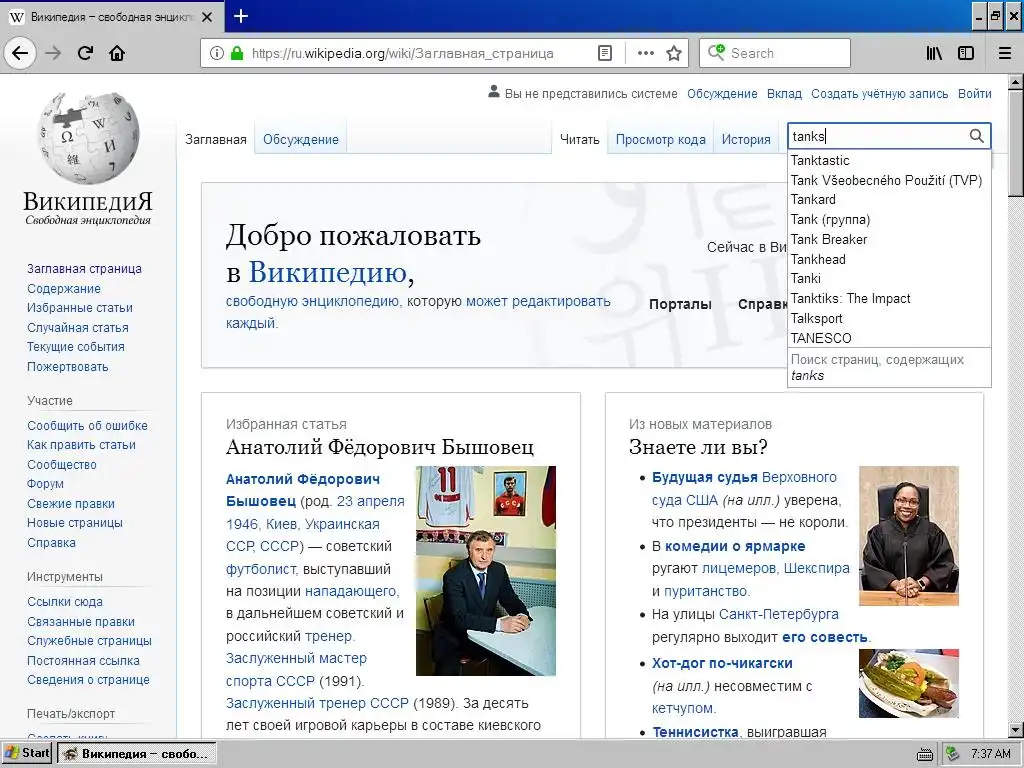The height and width of the screenshot is (768, 1024).
Task: Open the Просмотр кода tab
Action: coord(660,139)
